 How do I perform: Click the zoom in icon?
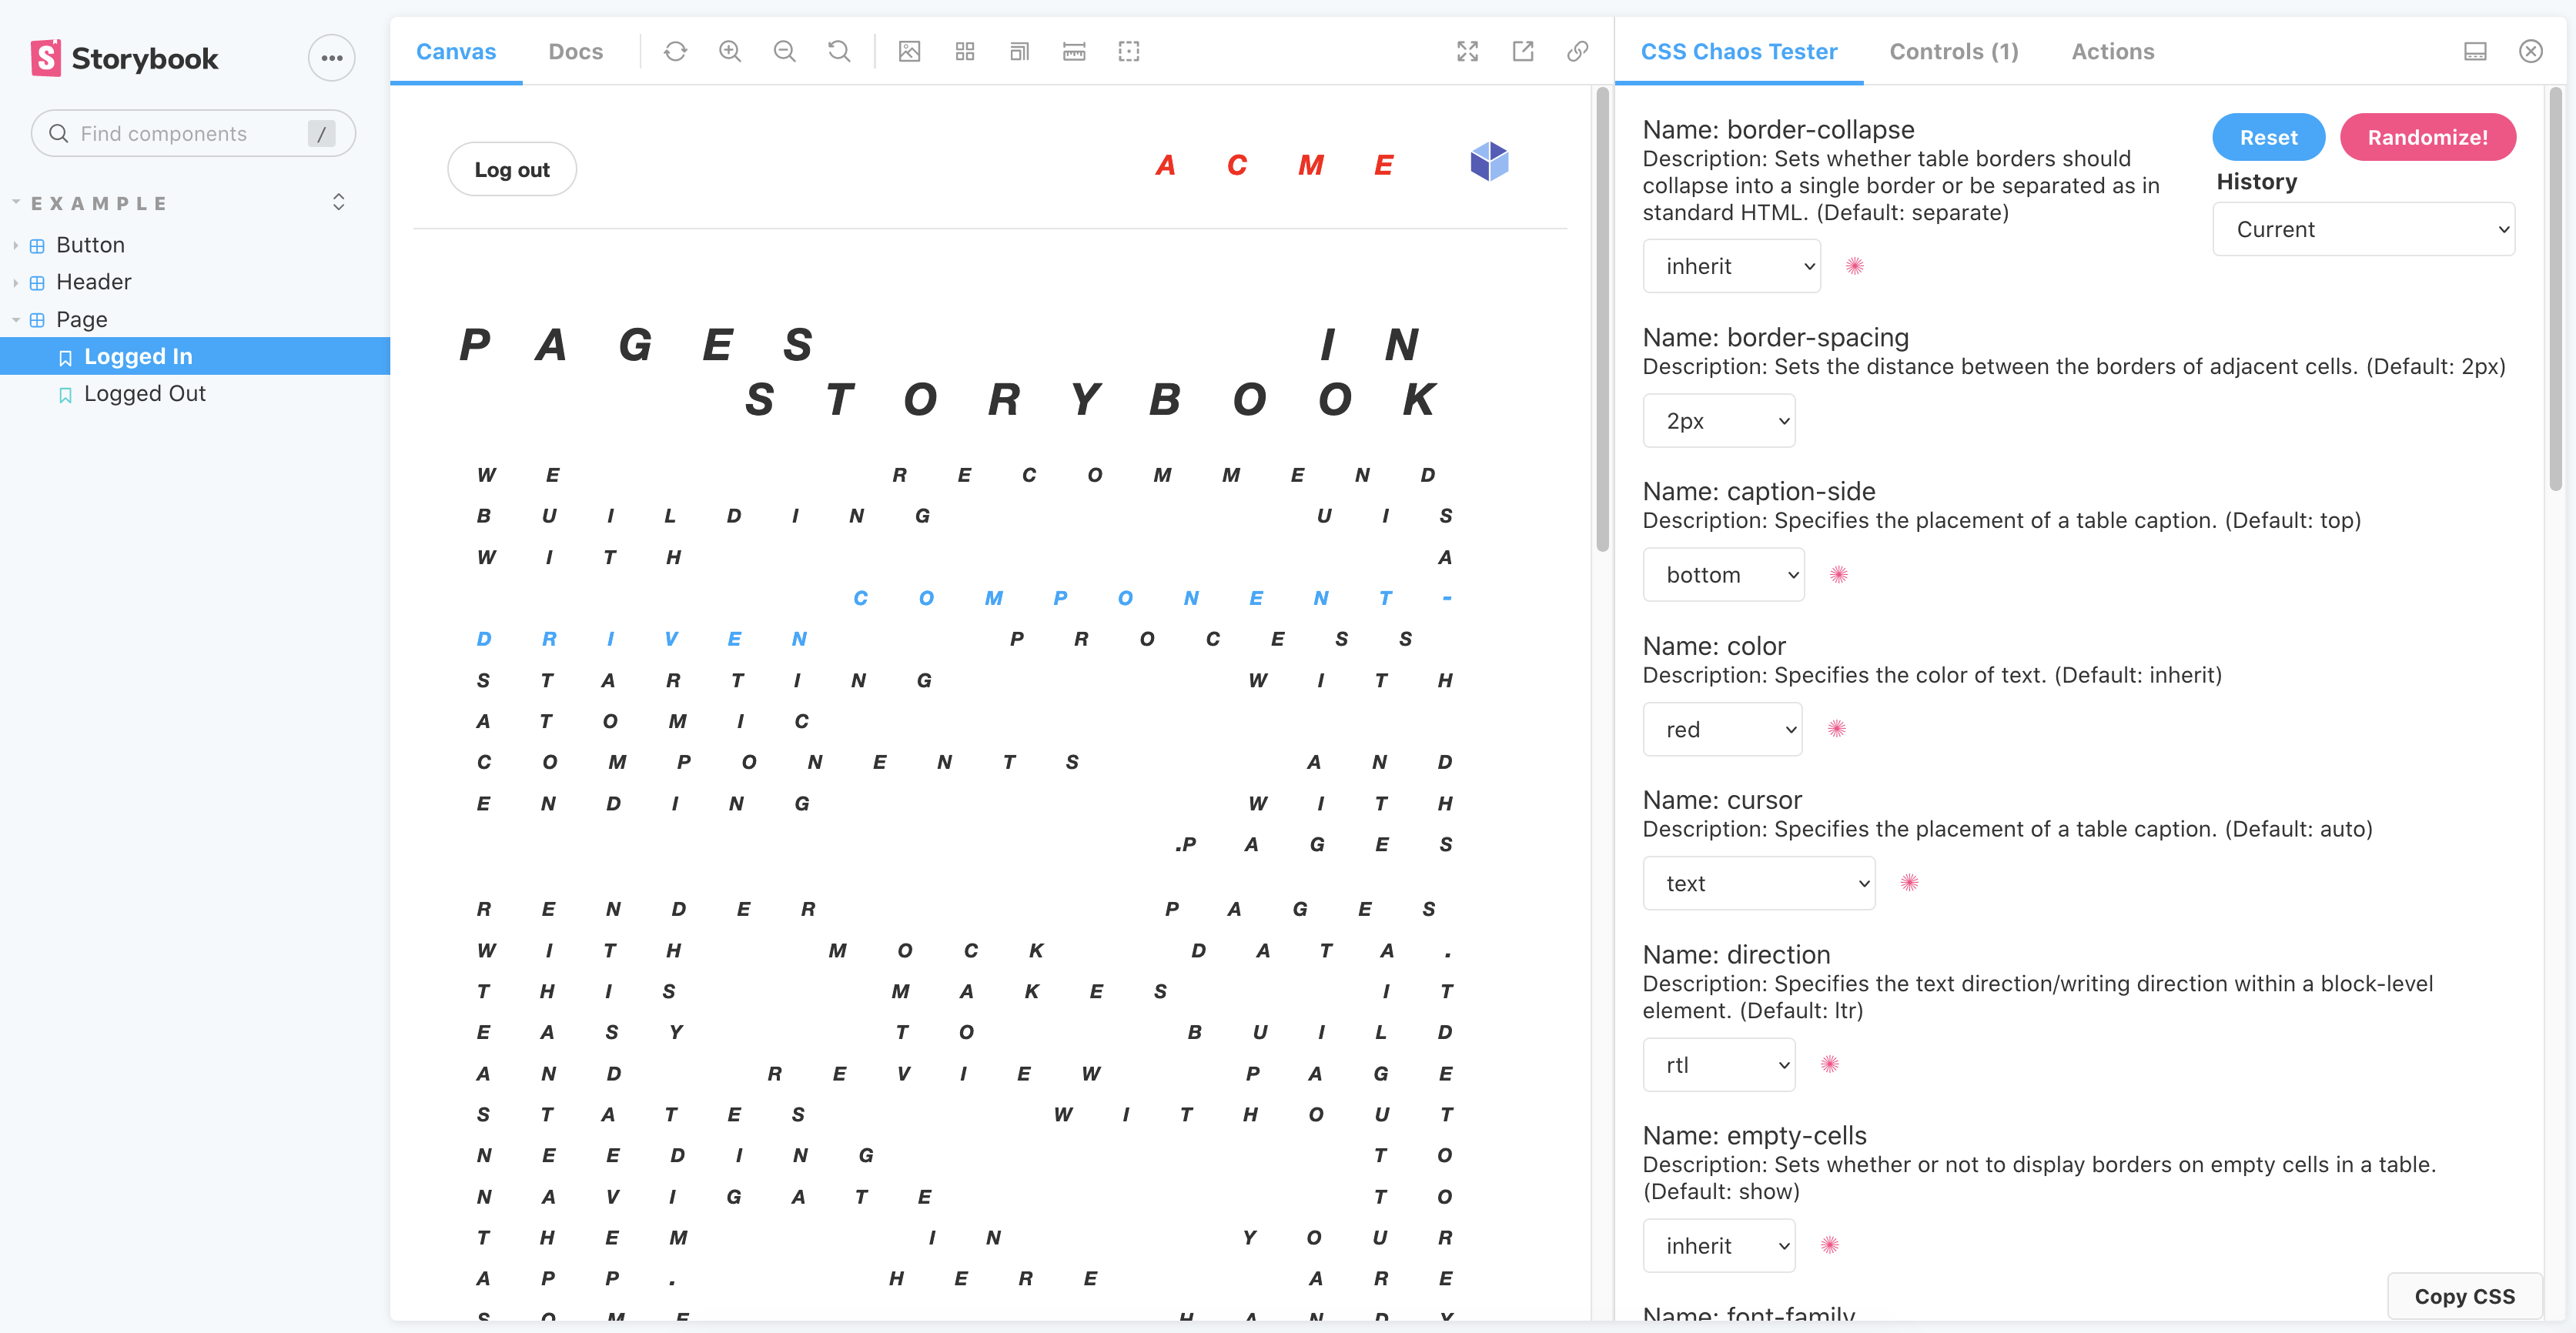[x=730, y=51]
